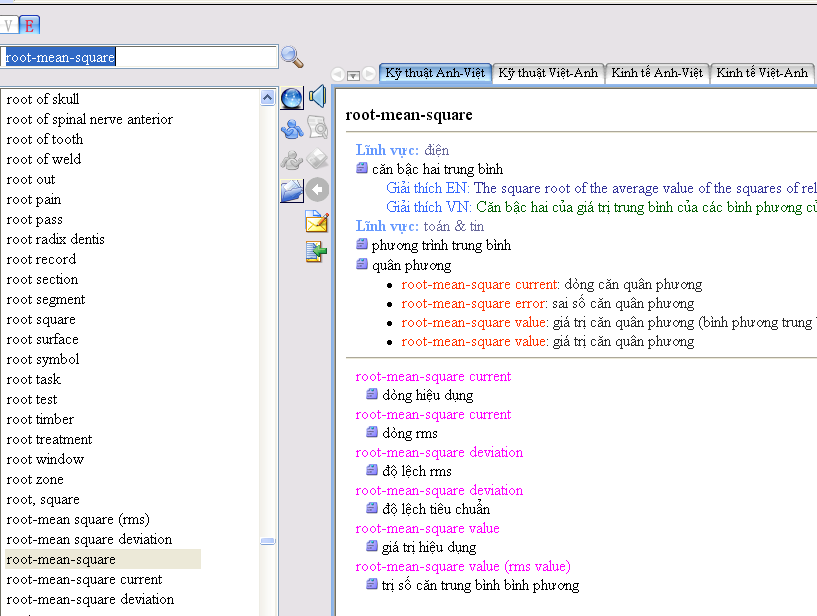Screen dimensions: 817x616
Task: Click magenta root-mean-square deviation above độ lệch rms
Action: pyautogui.click(x=439, y=453)
